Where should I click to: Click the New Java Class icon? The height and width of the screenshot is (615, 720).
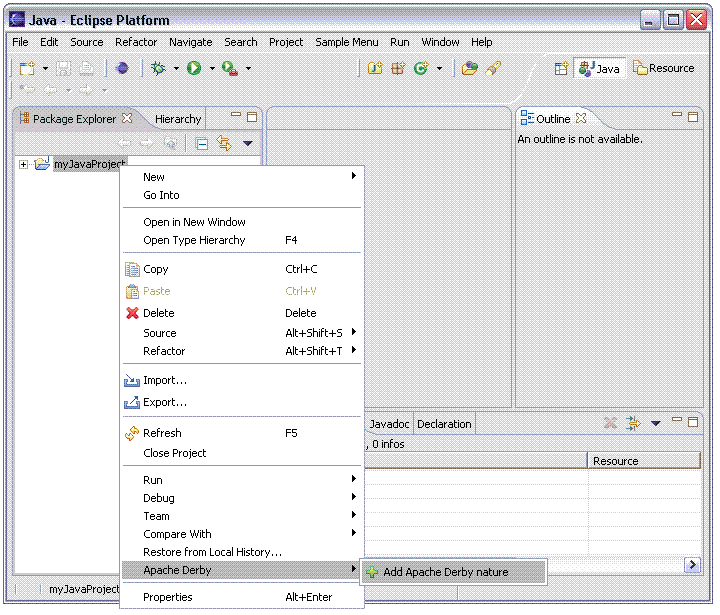tap(421, 68)
